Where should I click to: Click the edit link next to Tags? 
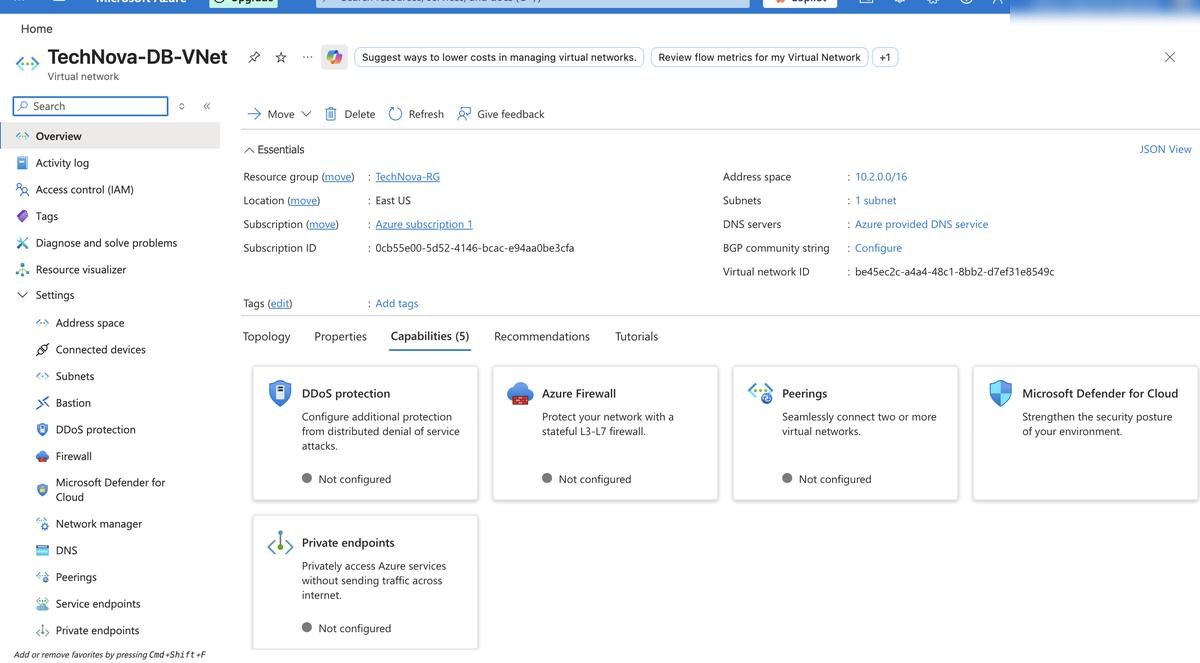280,303
